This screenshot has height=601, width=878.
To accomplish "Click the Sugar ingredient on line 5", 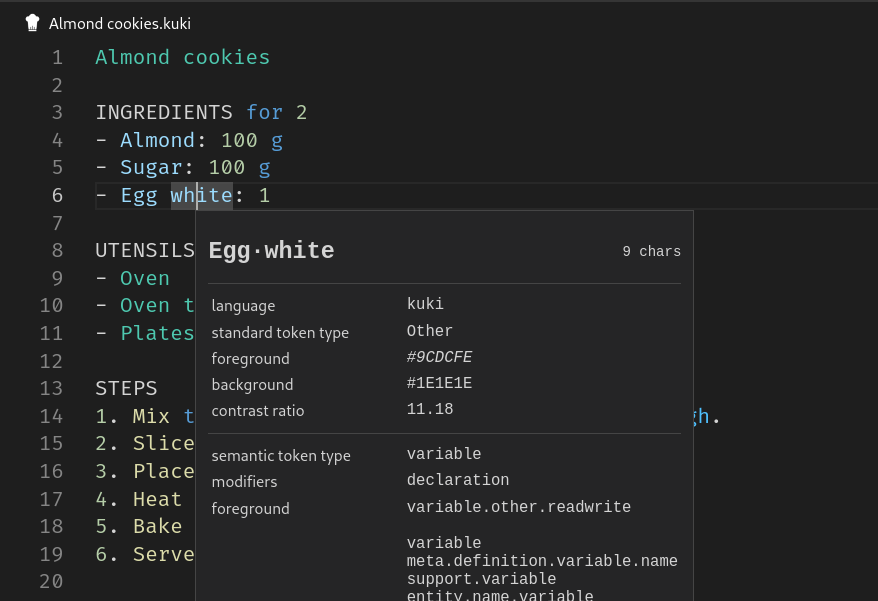I will pos(151,167).
